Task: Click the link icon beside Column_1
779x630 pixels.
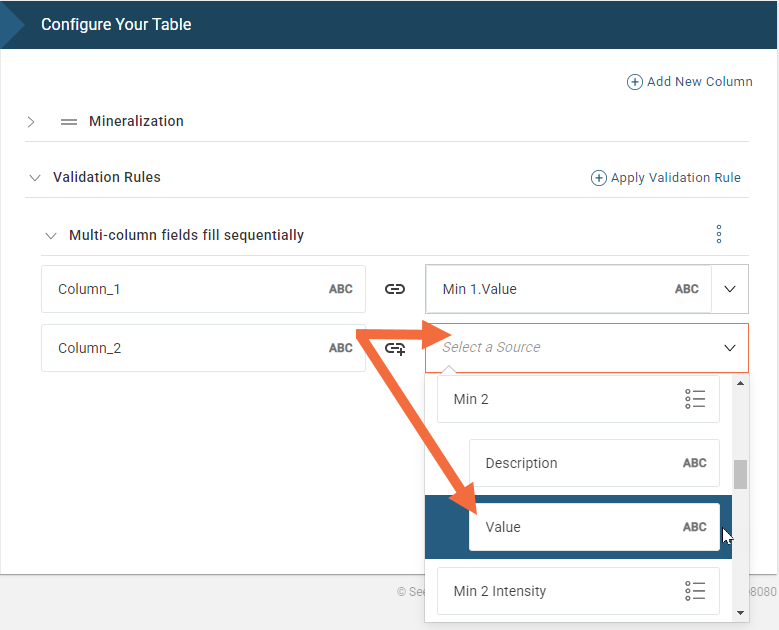Action: (x=395, y=289)
